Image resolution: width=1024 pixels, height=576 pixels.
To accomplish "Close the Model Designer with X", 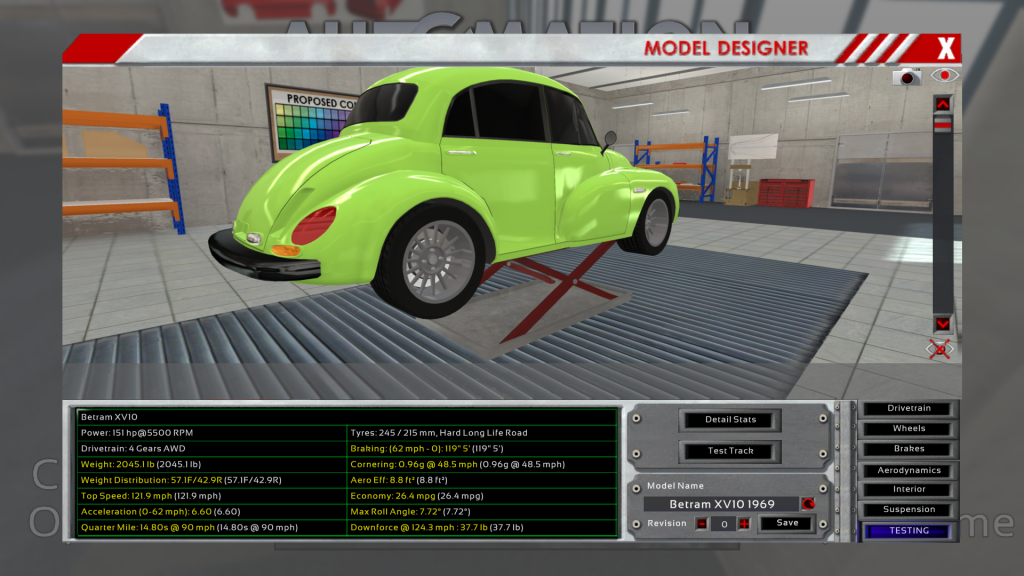I will (946, 48).
